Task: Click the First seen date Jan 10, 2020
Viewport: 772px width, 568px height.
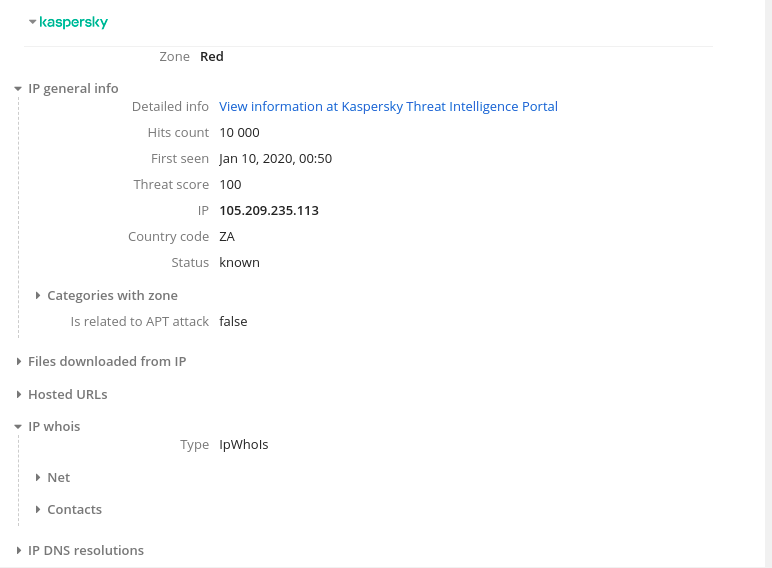Action: click(275, 158)
